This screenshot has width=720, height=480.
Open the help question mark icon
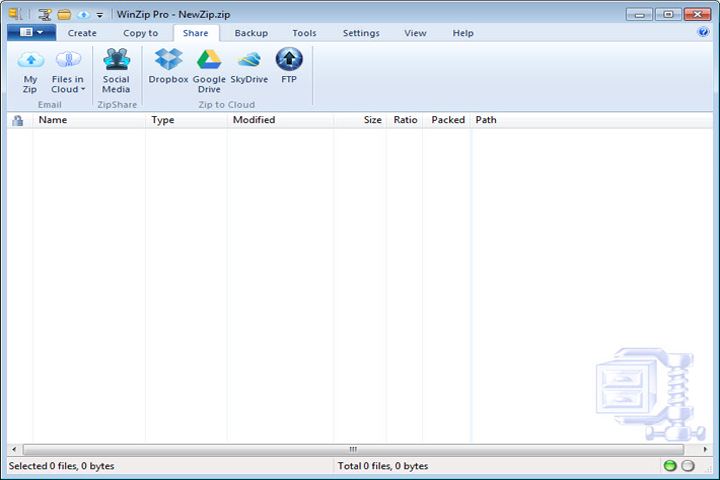click(x=703, y=32)
